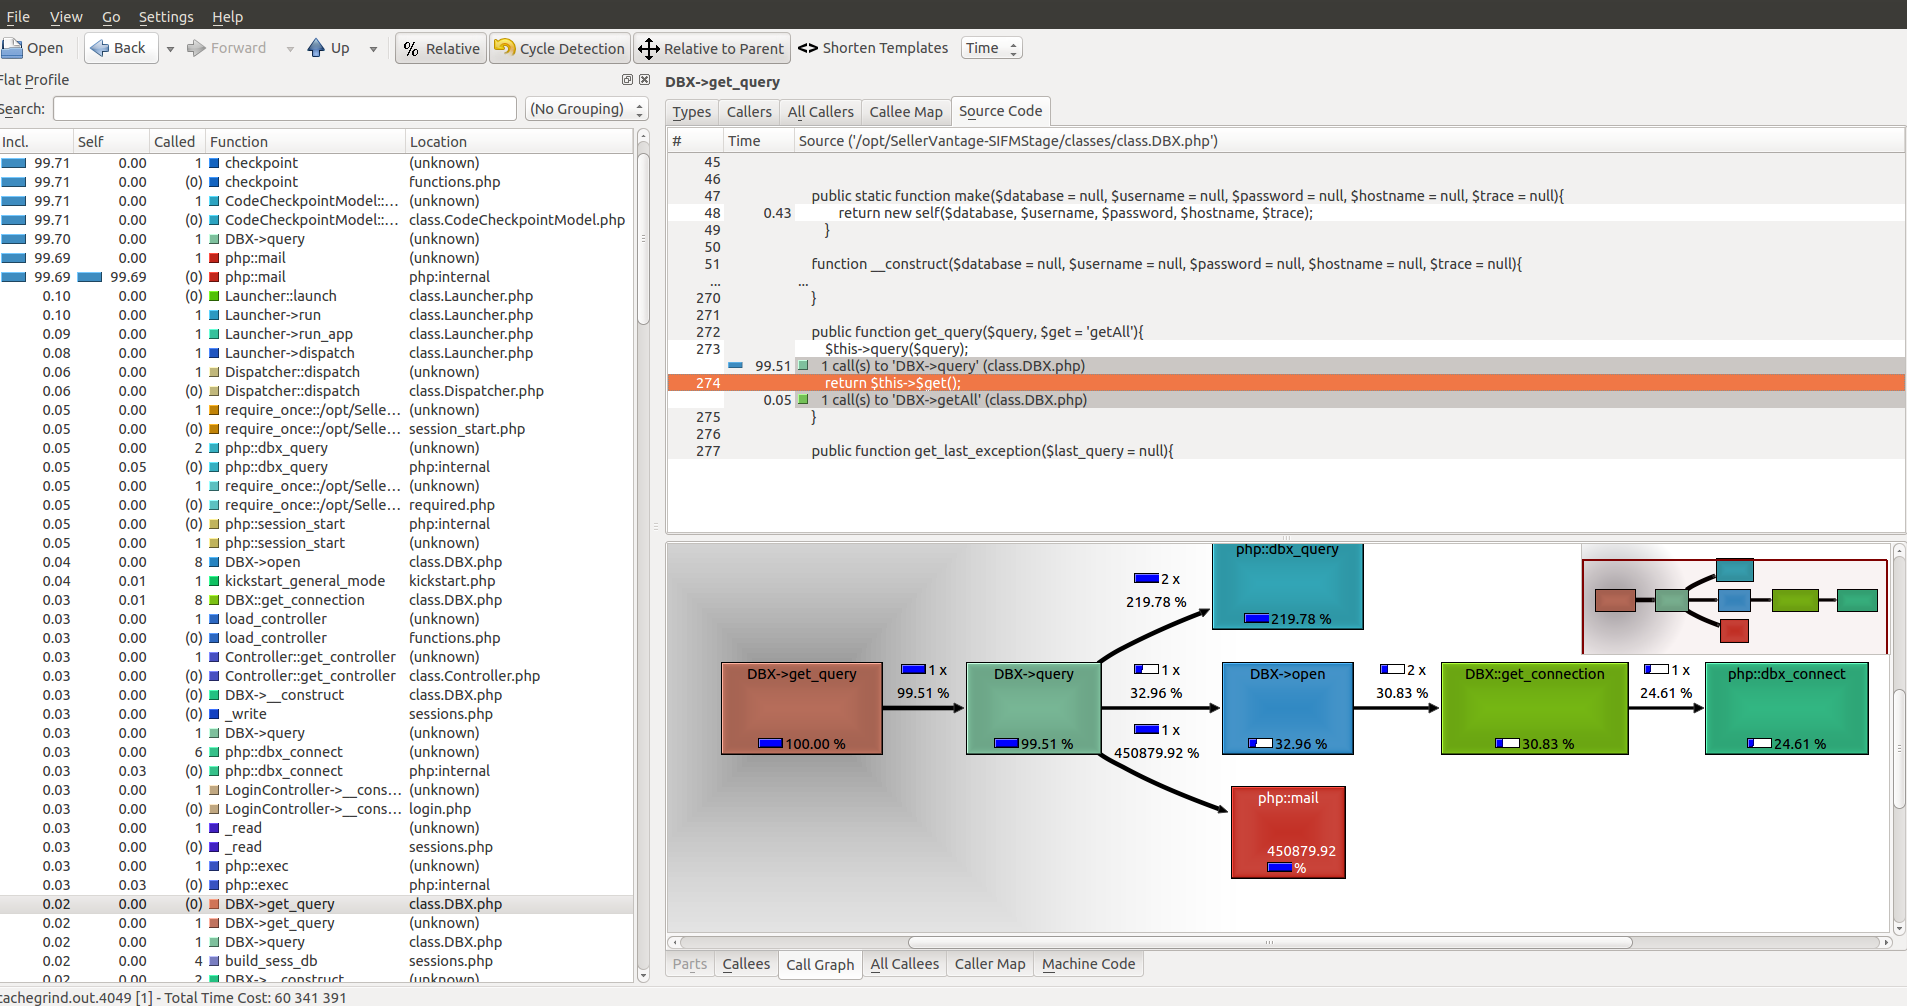
Task: Toggle Cycle Detection on or off
Action: (560, 48)
